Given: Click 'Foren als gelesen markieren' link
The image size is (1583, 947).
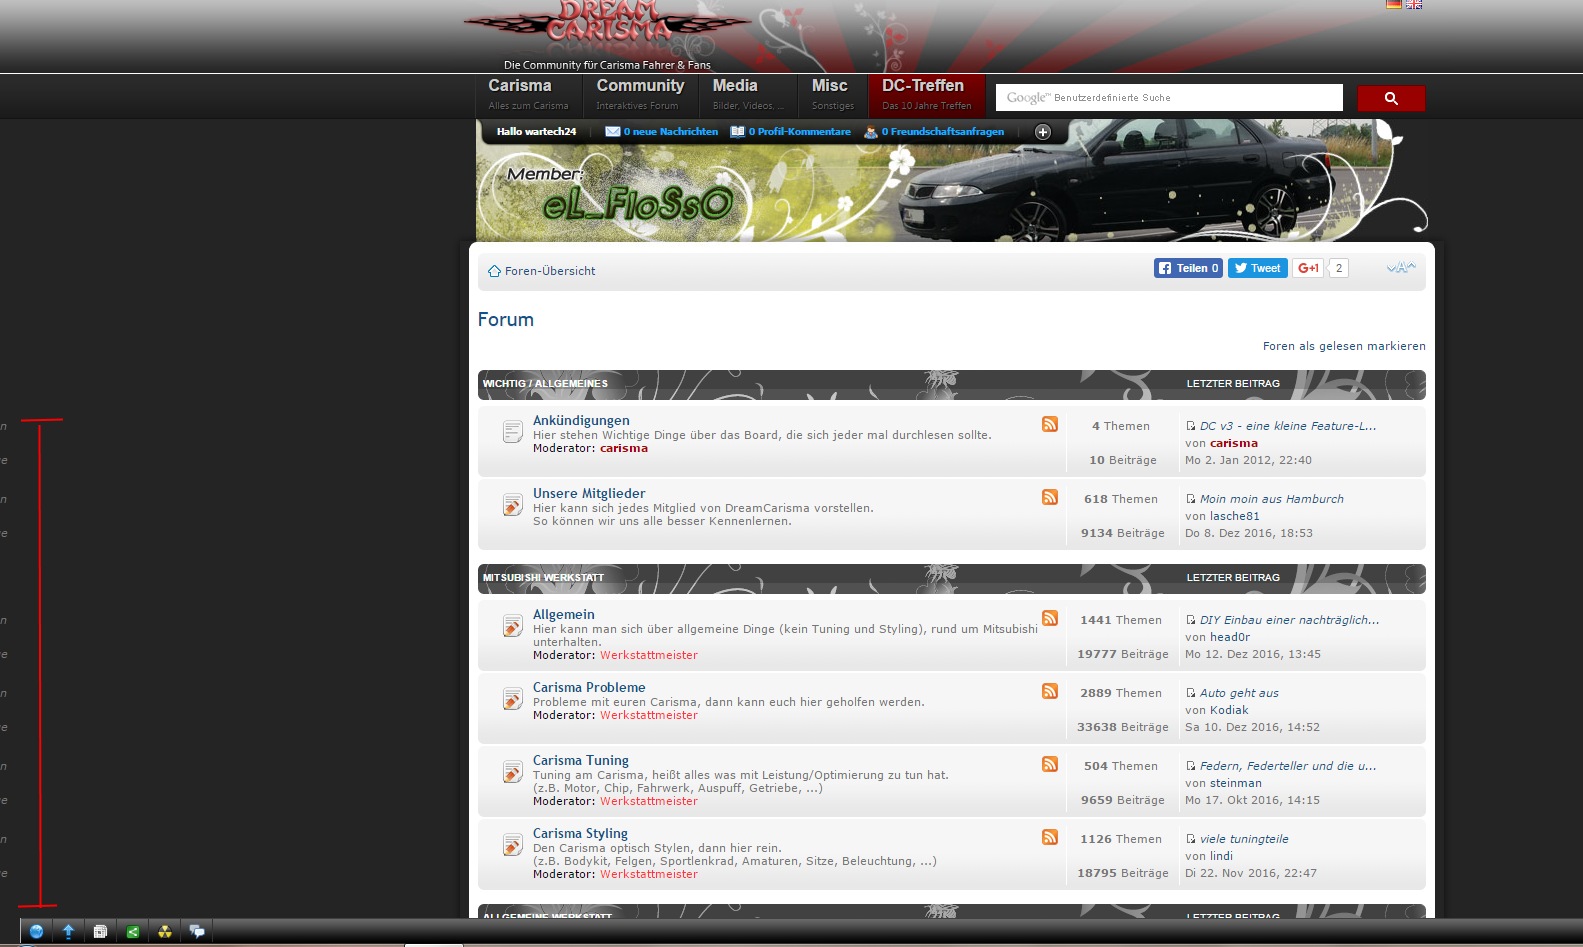Looking at the screenshot, I should (x=1343, y=346).
